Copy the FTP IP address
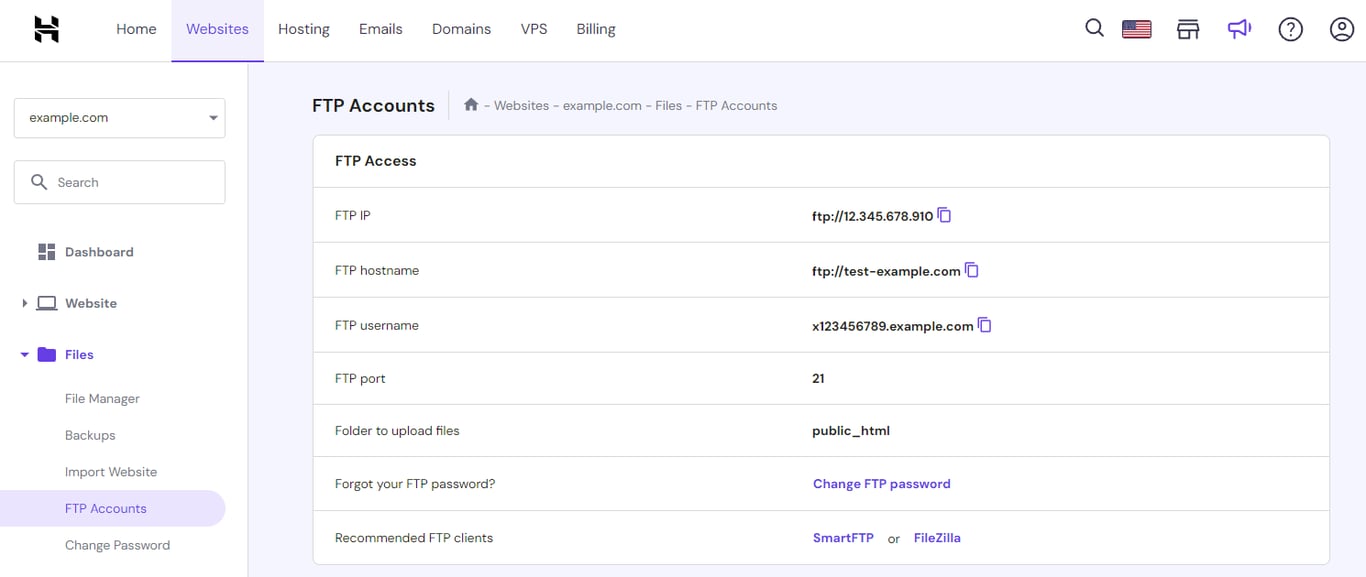 coord(944,214)
